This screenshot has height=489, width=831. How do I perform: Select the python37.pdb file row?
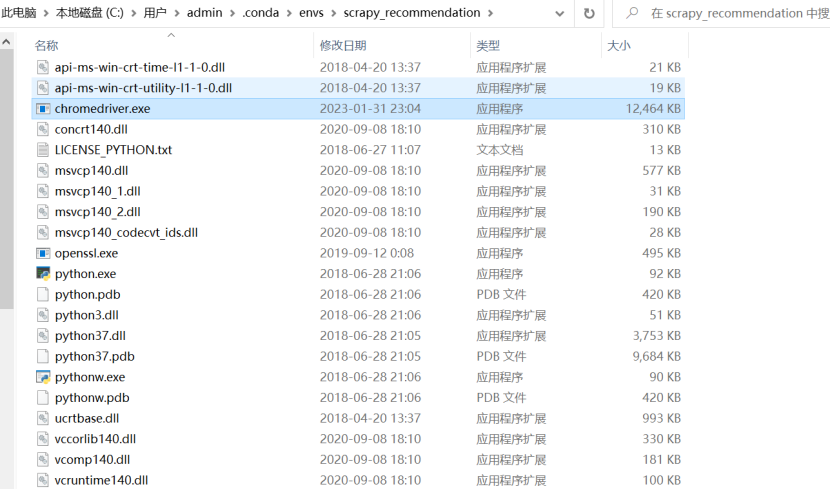point(95,357)
